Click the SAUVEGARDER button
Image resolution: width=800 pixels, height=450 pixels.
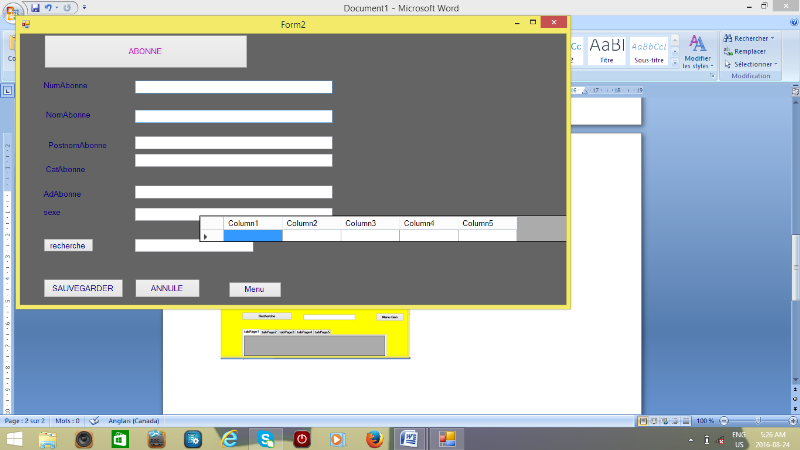(x=83, y=288)
